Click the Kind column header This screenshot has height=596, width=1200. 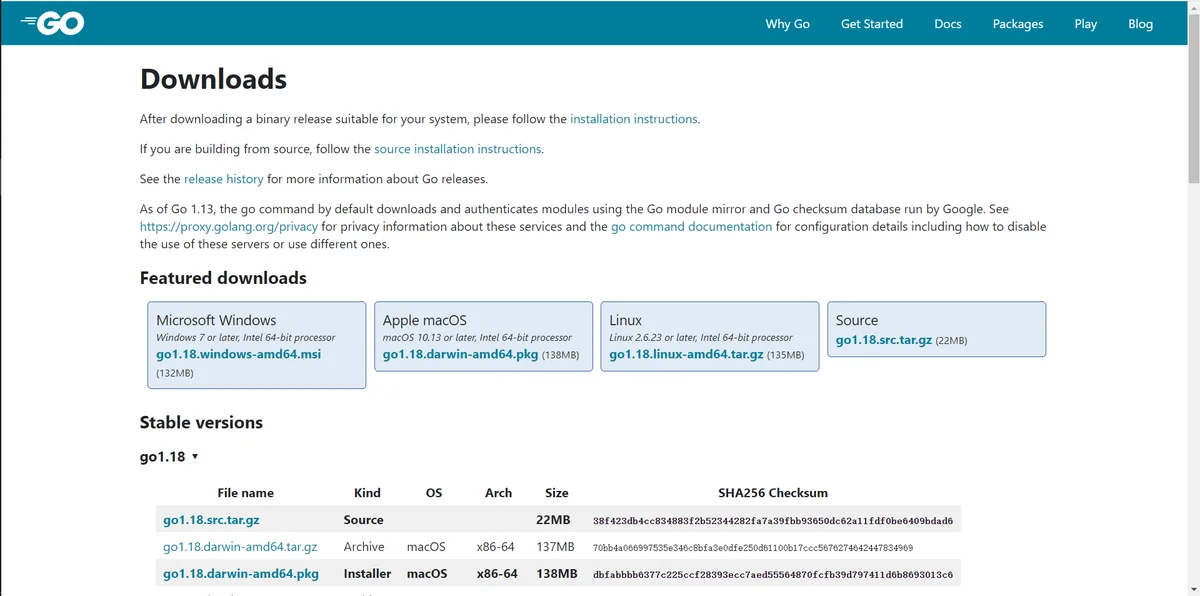click(x=367, y=493)
